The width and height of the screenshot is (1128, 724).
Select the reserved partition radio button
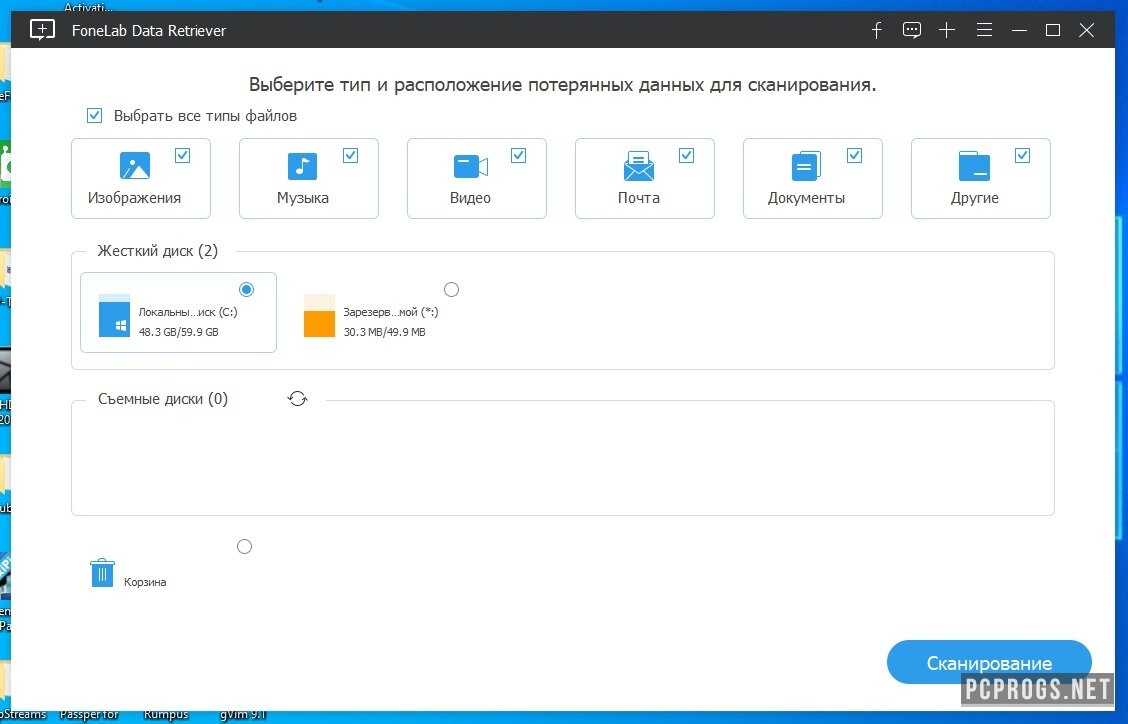(451, 290)
